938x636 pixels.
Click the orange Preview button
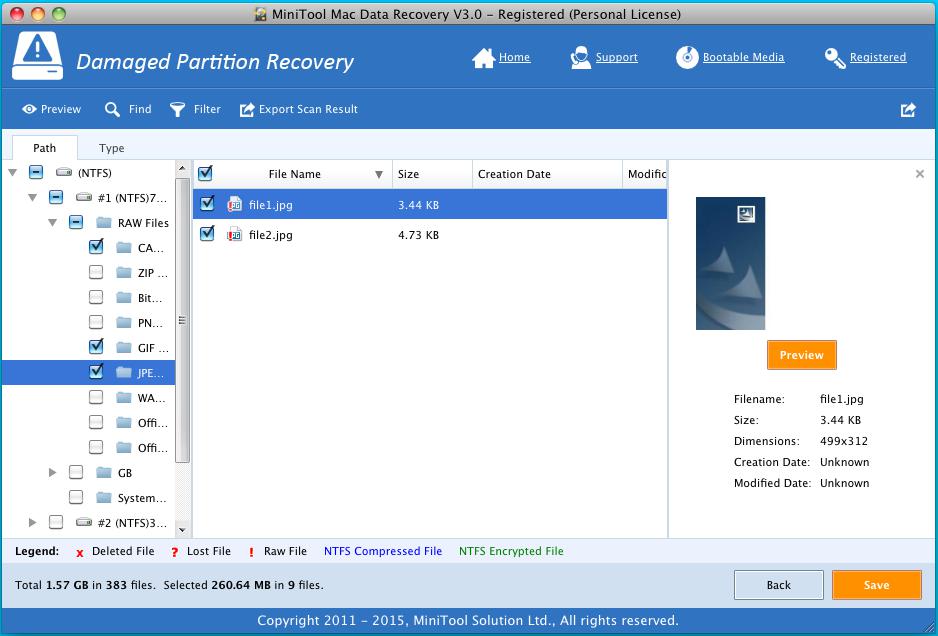point(802,355)
